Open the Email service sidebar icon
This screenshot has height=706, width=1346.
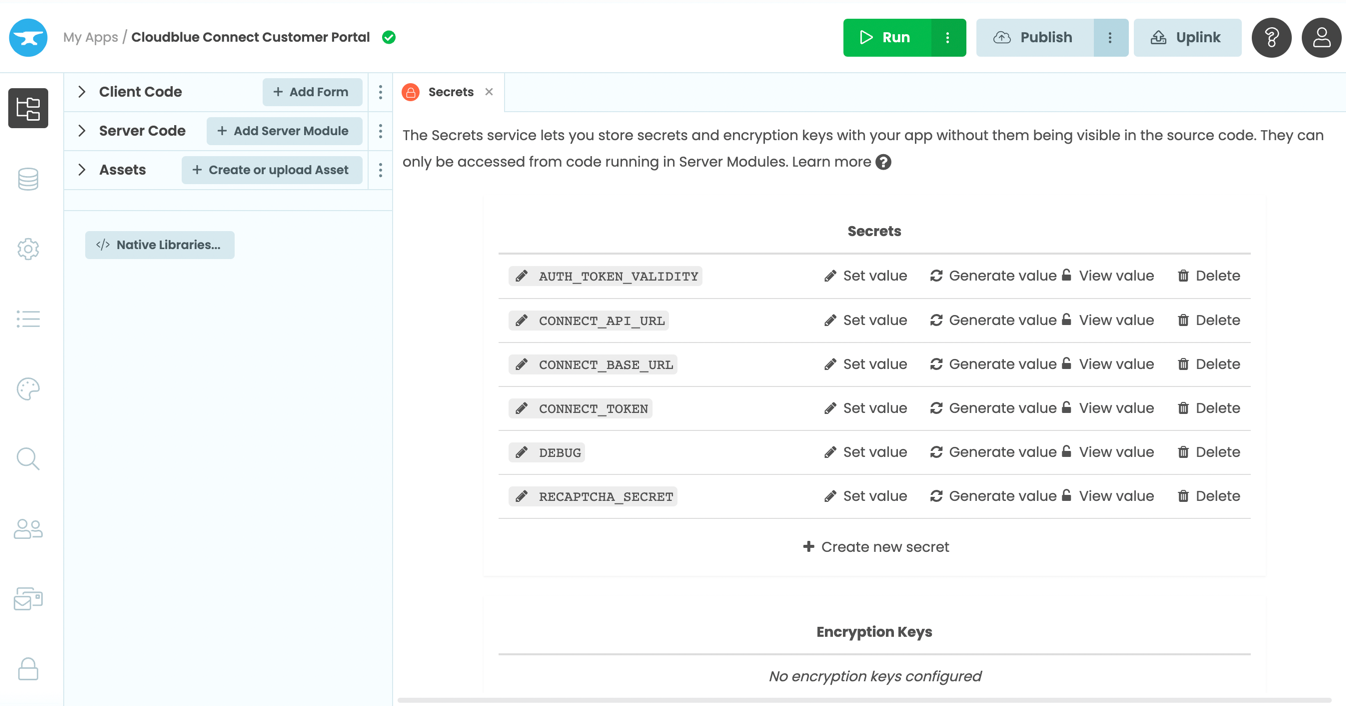[28, 599]
